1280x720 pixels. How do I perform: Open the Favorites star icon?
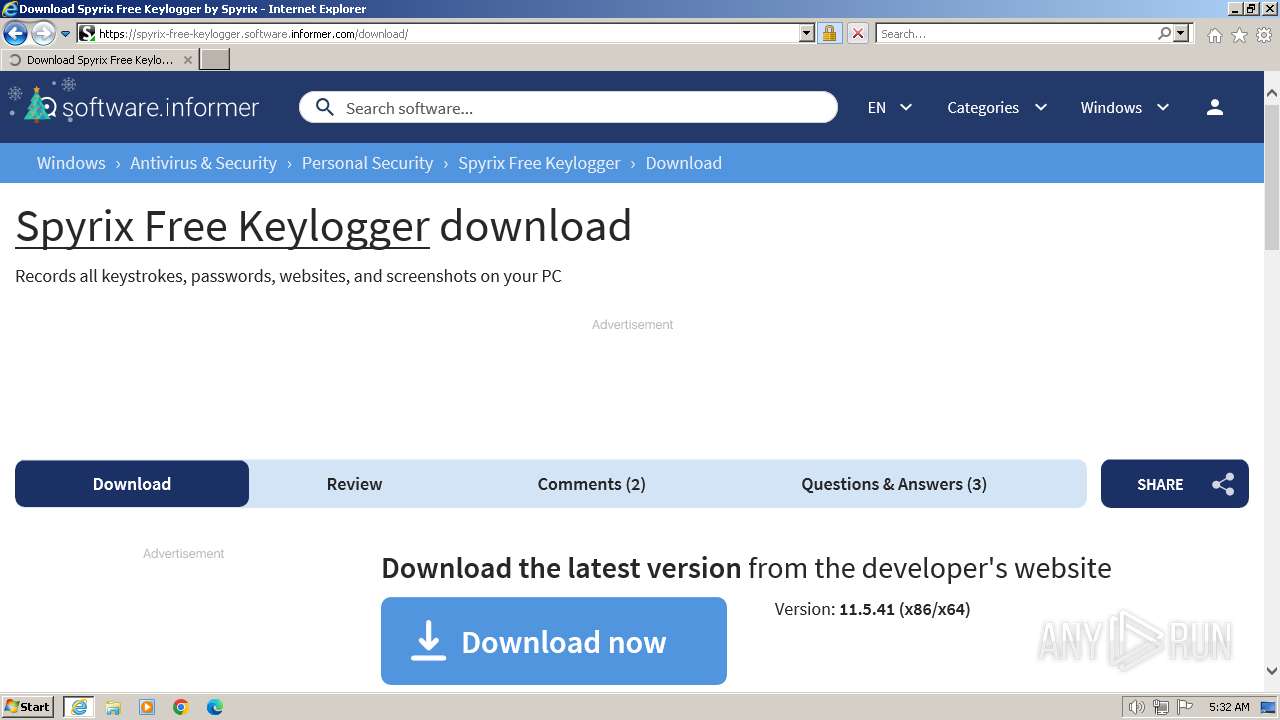click(x=1239, y=35)
